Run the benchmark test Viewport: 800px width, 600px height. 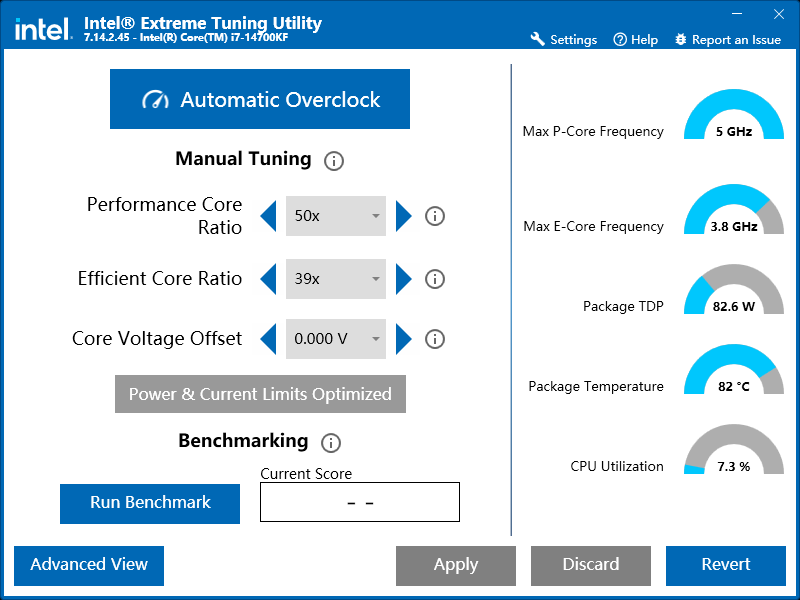[150, 503]
